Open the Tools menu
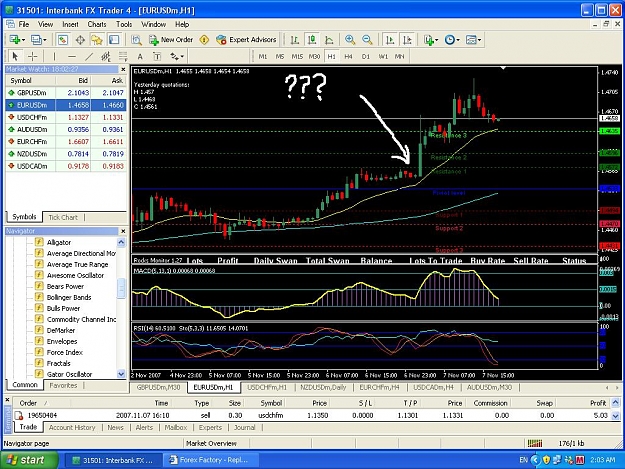Image resolution: width=625 pixels, height=469 pixels. pyautogui.click(x=124, y=24)
